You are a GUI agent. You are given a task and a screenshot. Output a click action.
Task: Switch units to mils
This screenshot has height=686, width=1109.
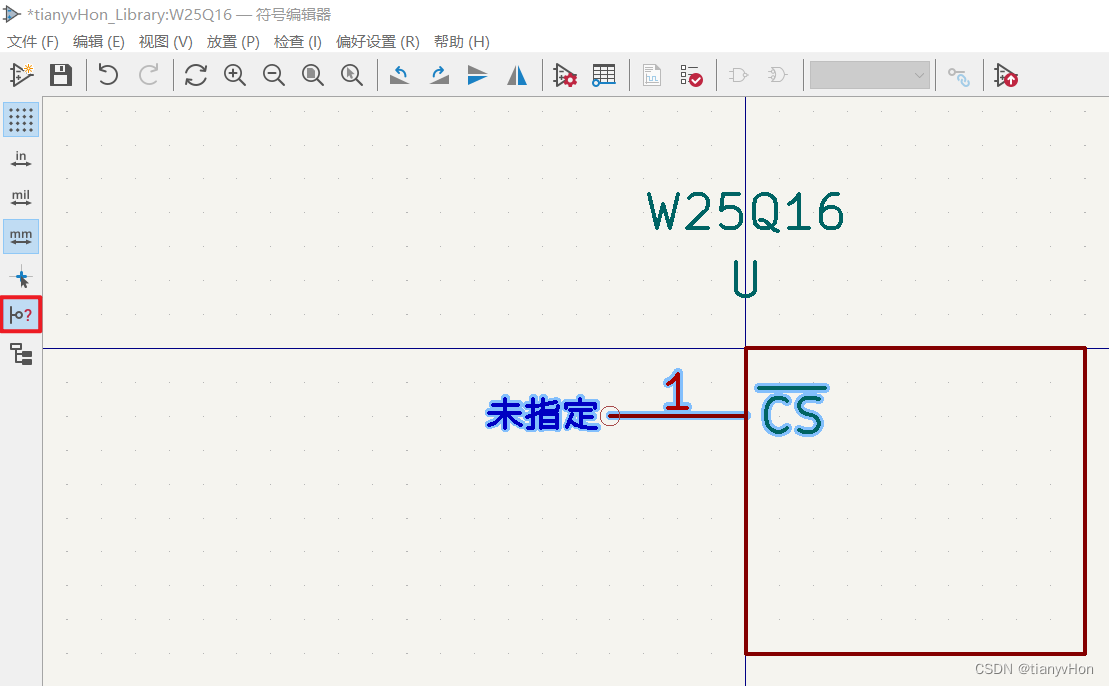(21, 198)
